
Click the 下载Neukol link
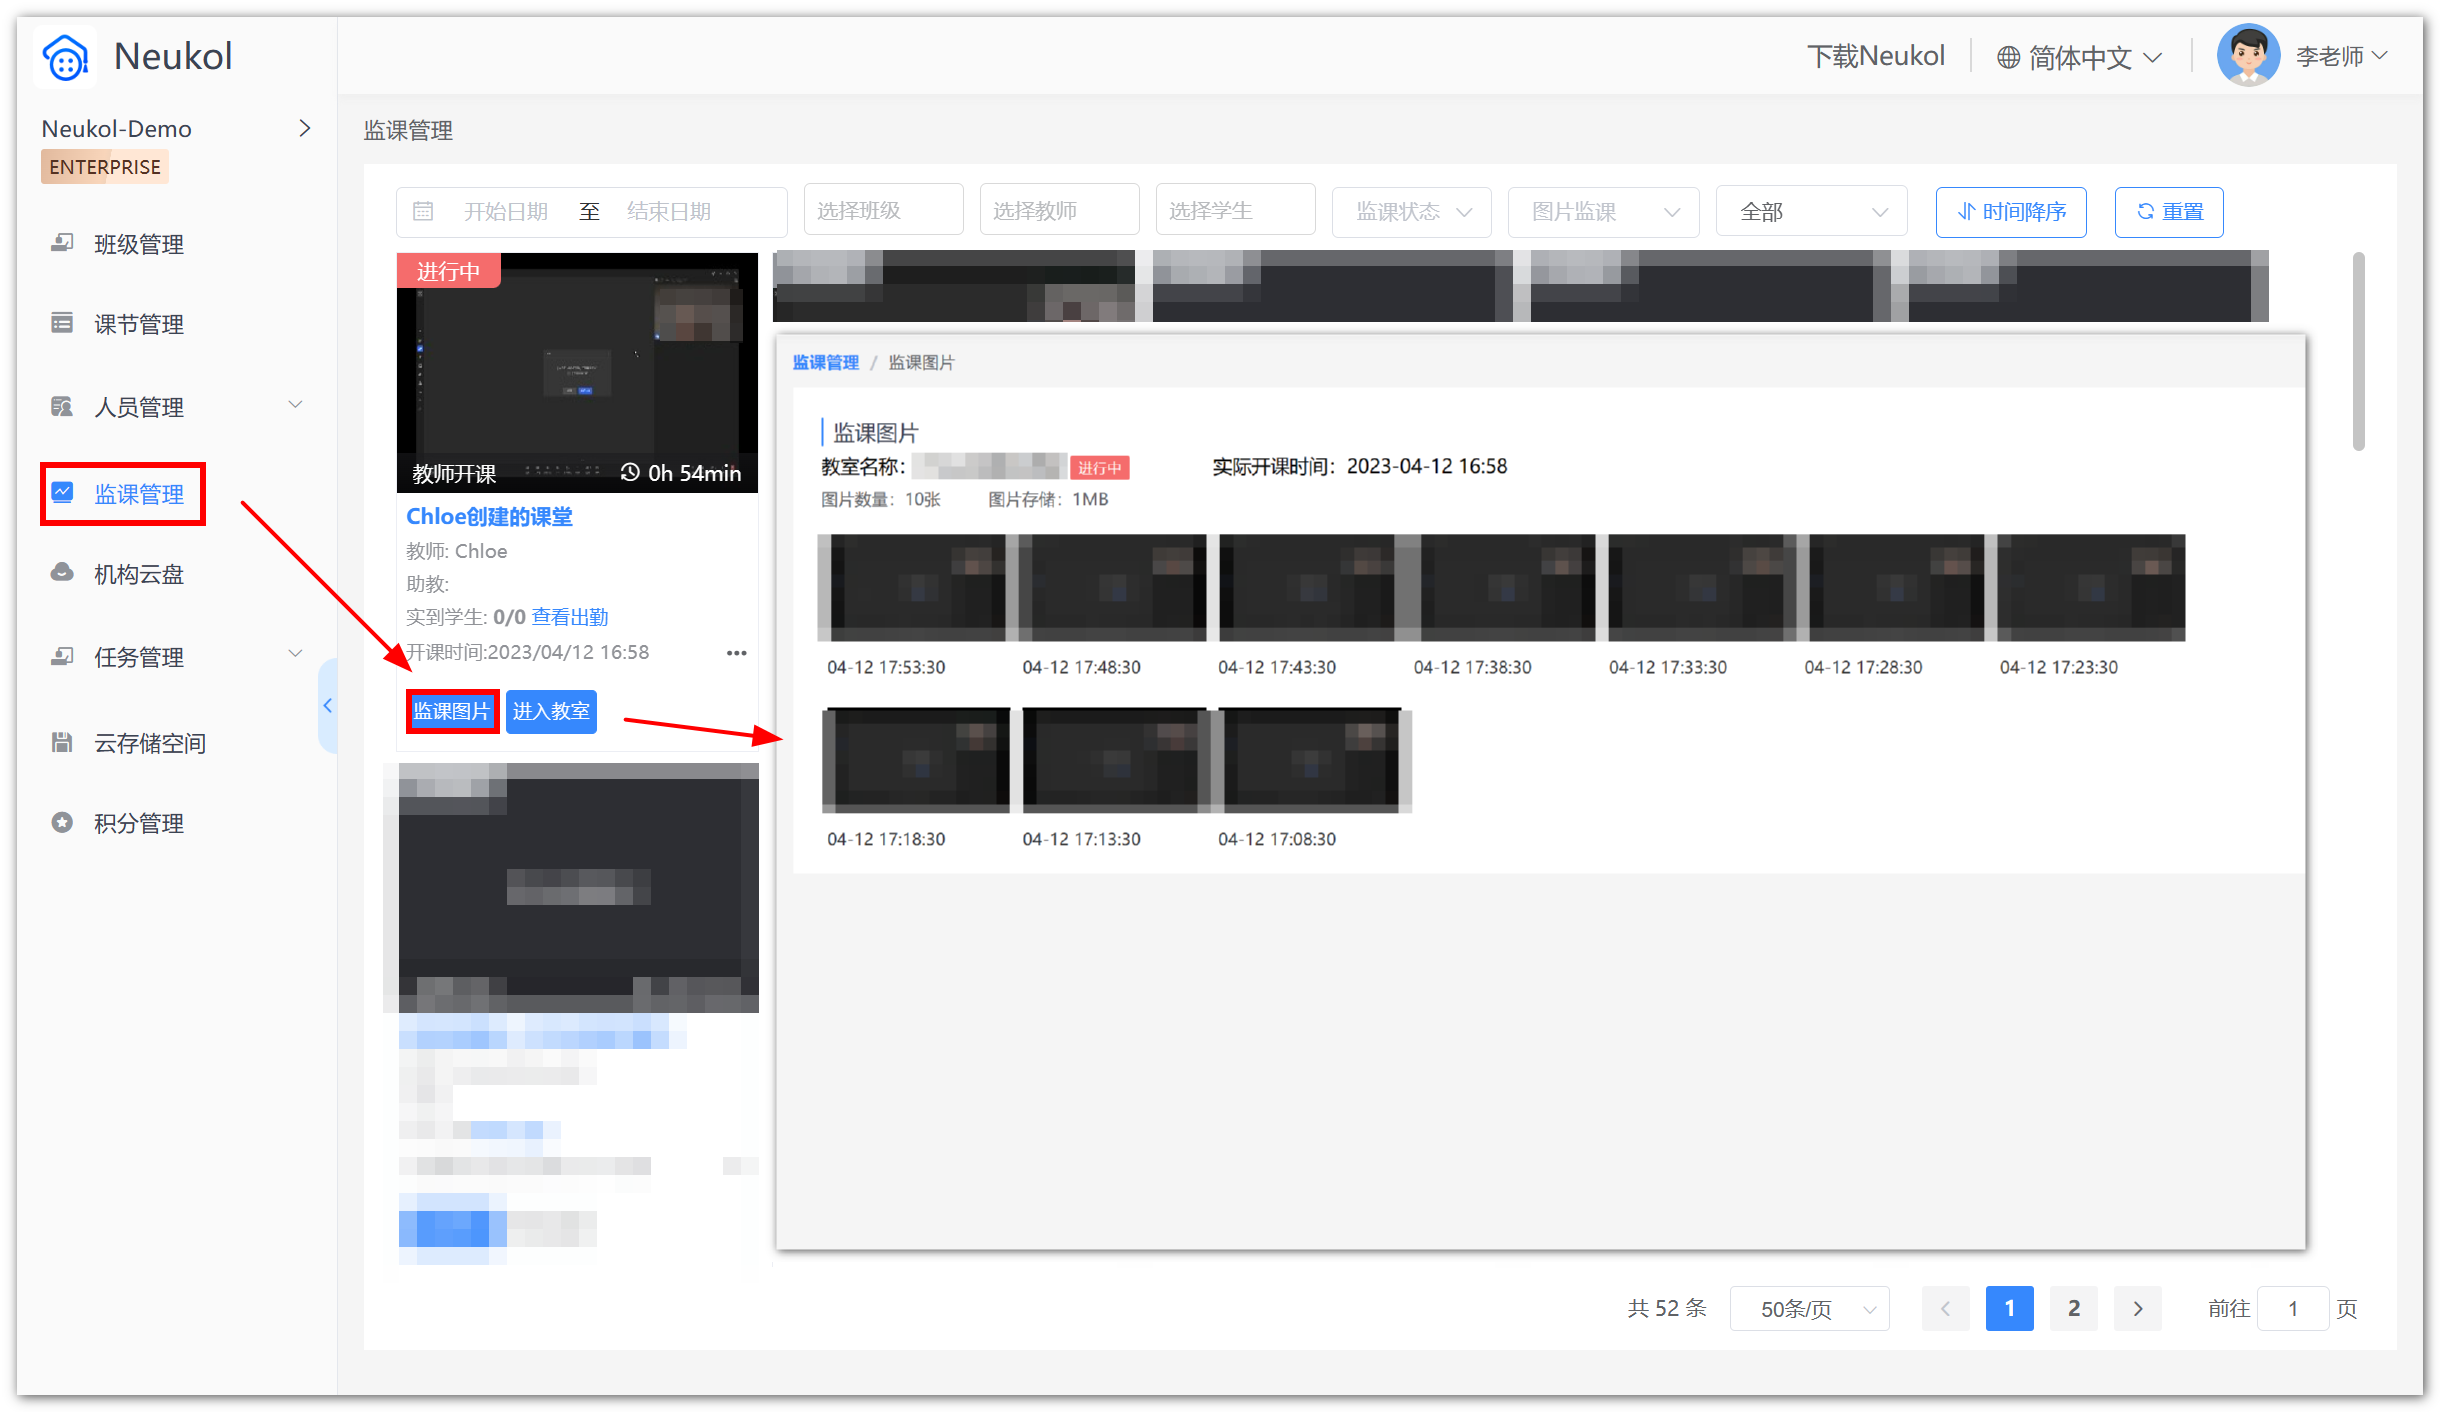click(x=1875, y=56)
